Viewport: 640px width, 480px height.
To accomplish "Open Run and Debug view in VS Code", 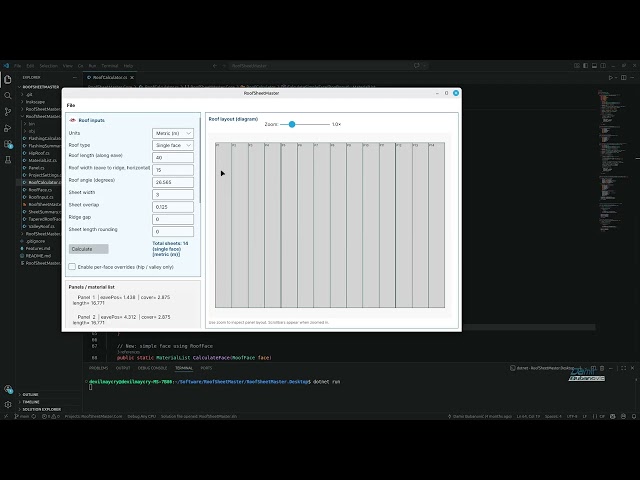I will point(8,128).
